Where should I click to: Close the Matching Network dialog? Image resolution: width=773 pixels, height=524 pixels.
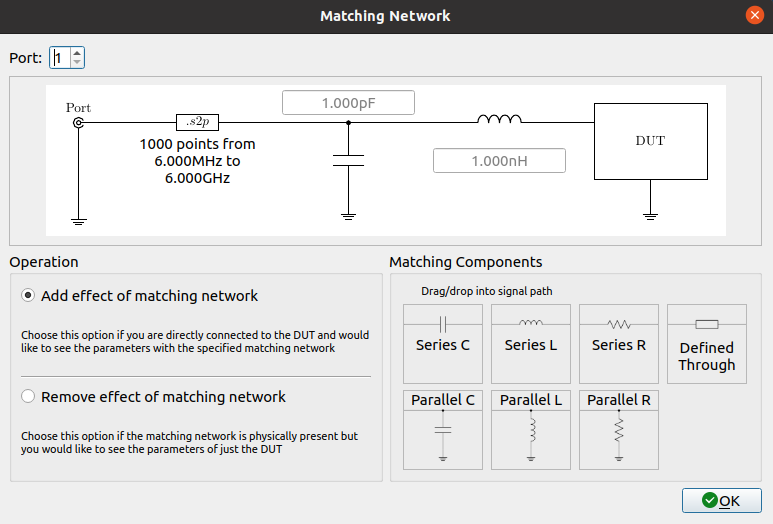[753, 15]
